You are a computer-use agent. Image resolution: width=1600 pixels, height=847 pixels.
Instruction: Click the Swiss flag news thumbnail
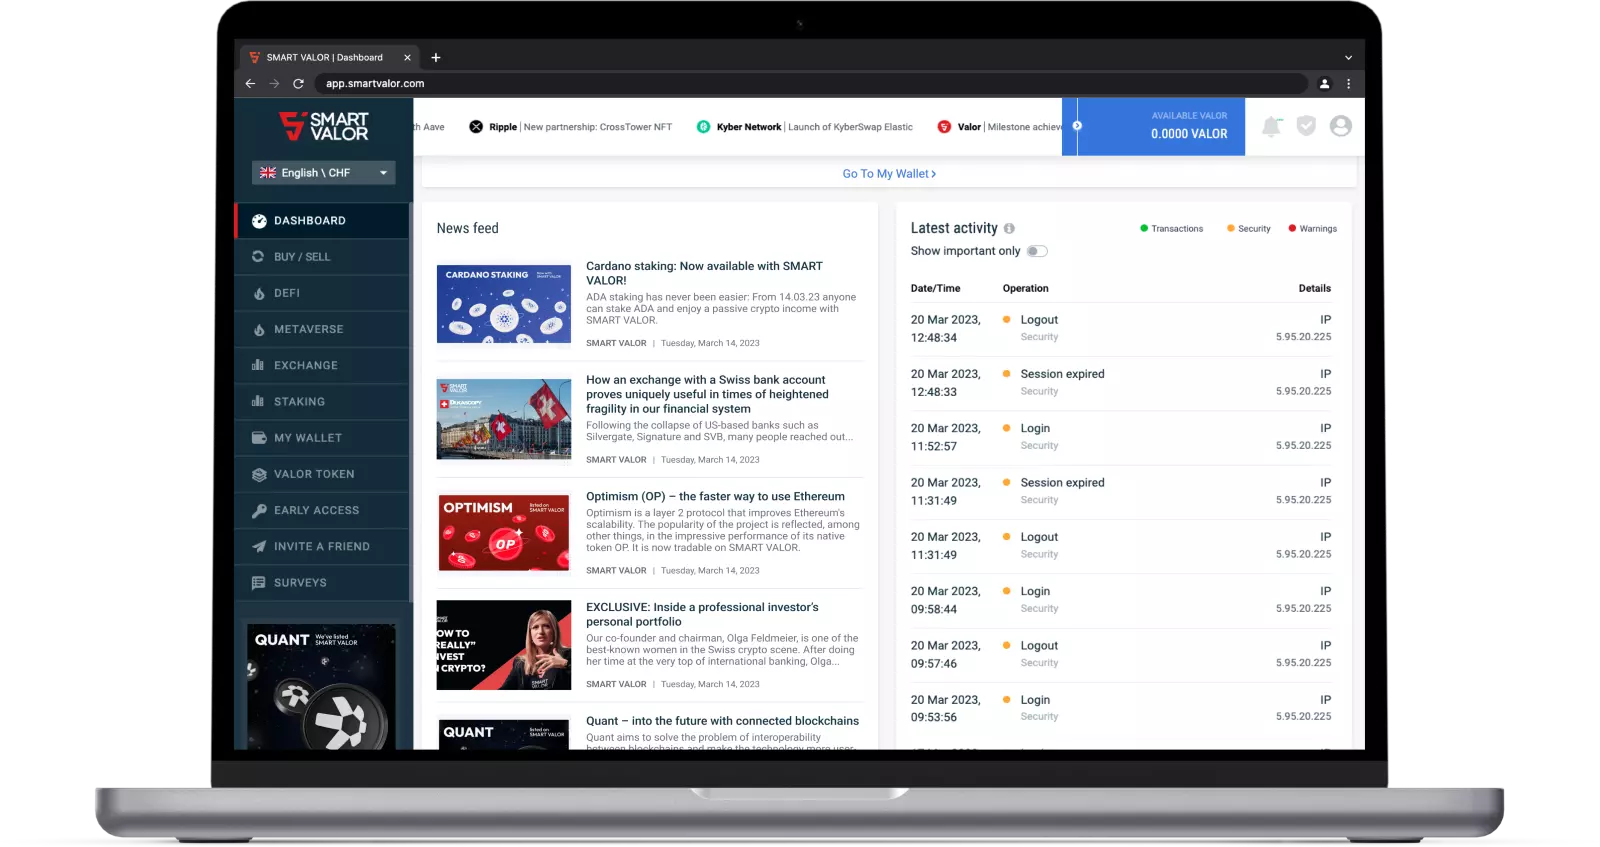[504, 419]
